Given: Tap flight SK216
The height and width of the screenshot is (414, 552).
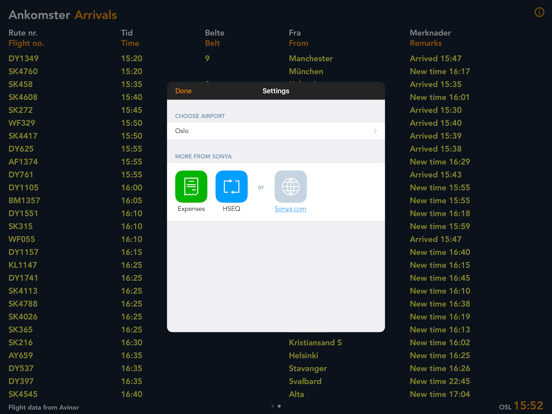Looking at the screenshot, I should point(20,343).
